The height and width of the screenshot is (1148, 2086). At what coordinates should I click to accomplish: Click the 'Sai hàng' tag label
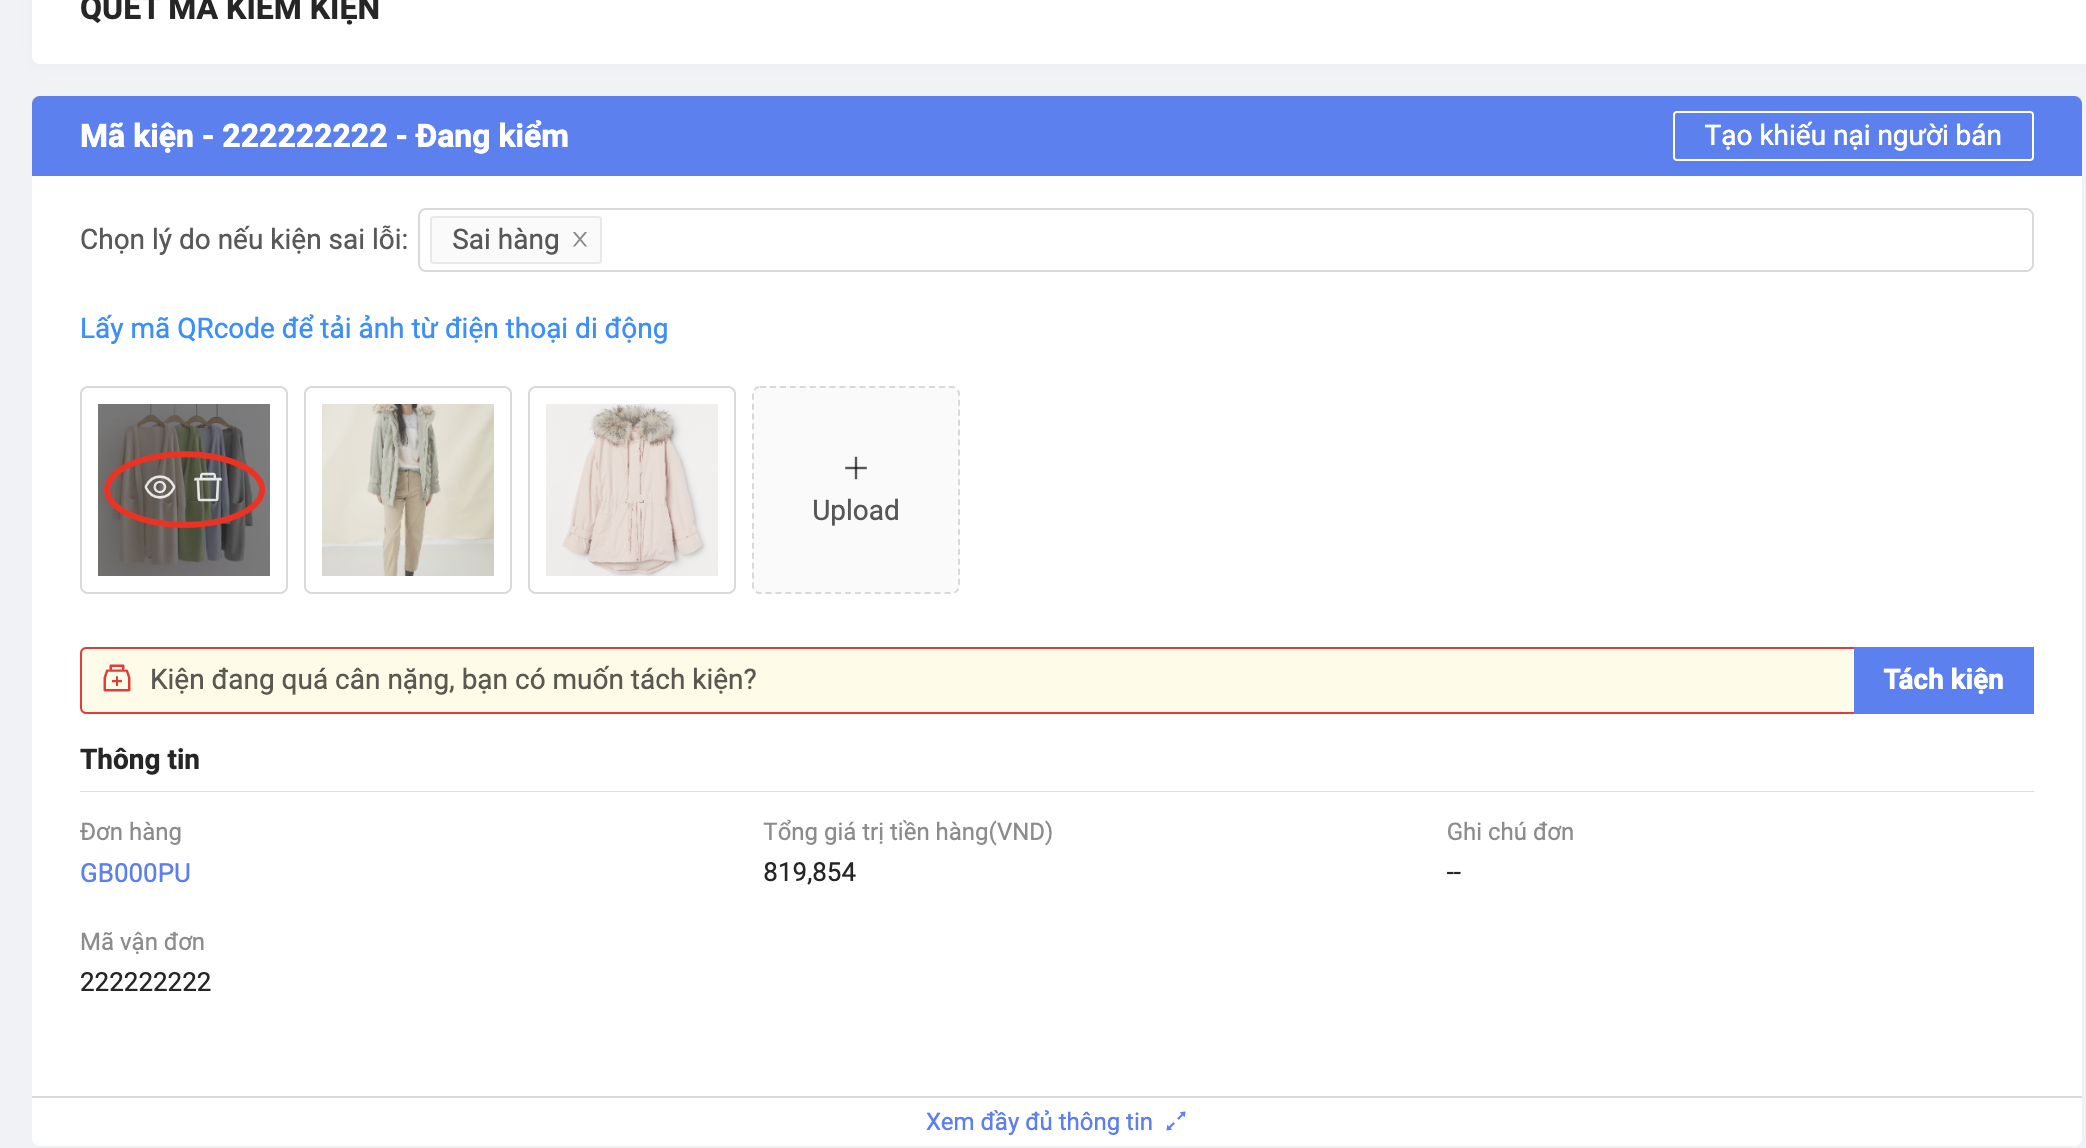click(505, 240)
